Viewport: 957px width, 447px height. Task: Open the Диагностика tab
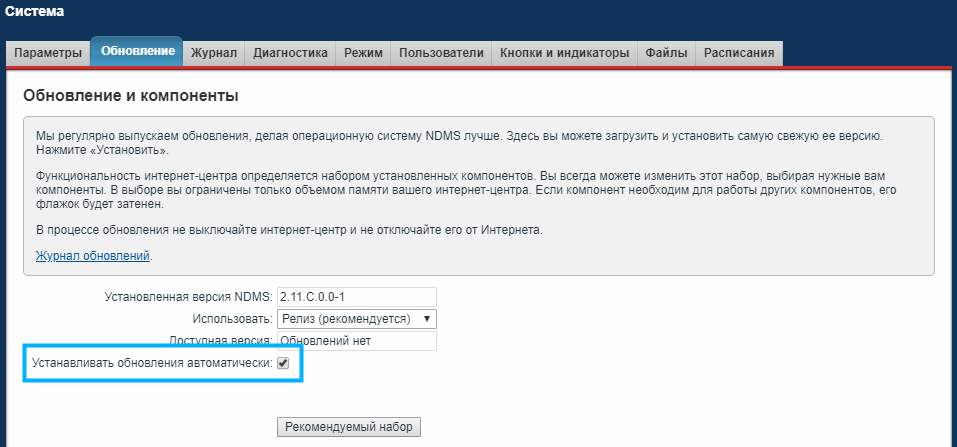click(x=290, y=53)
